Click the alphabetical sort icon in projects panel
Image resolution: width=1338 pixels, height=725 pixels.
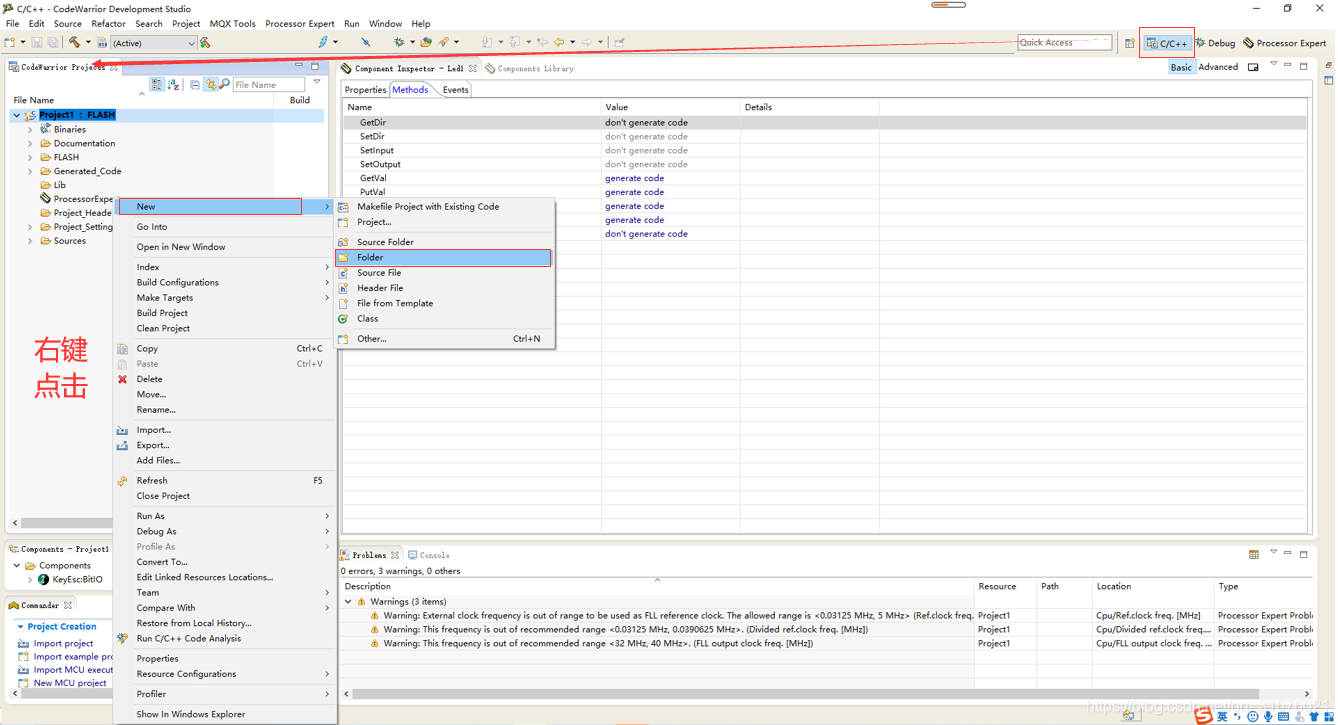click(x=174, y=85)
